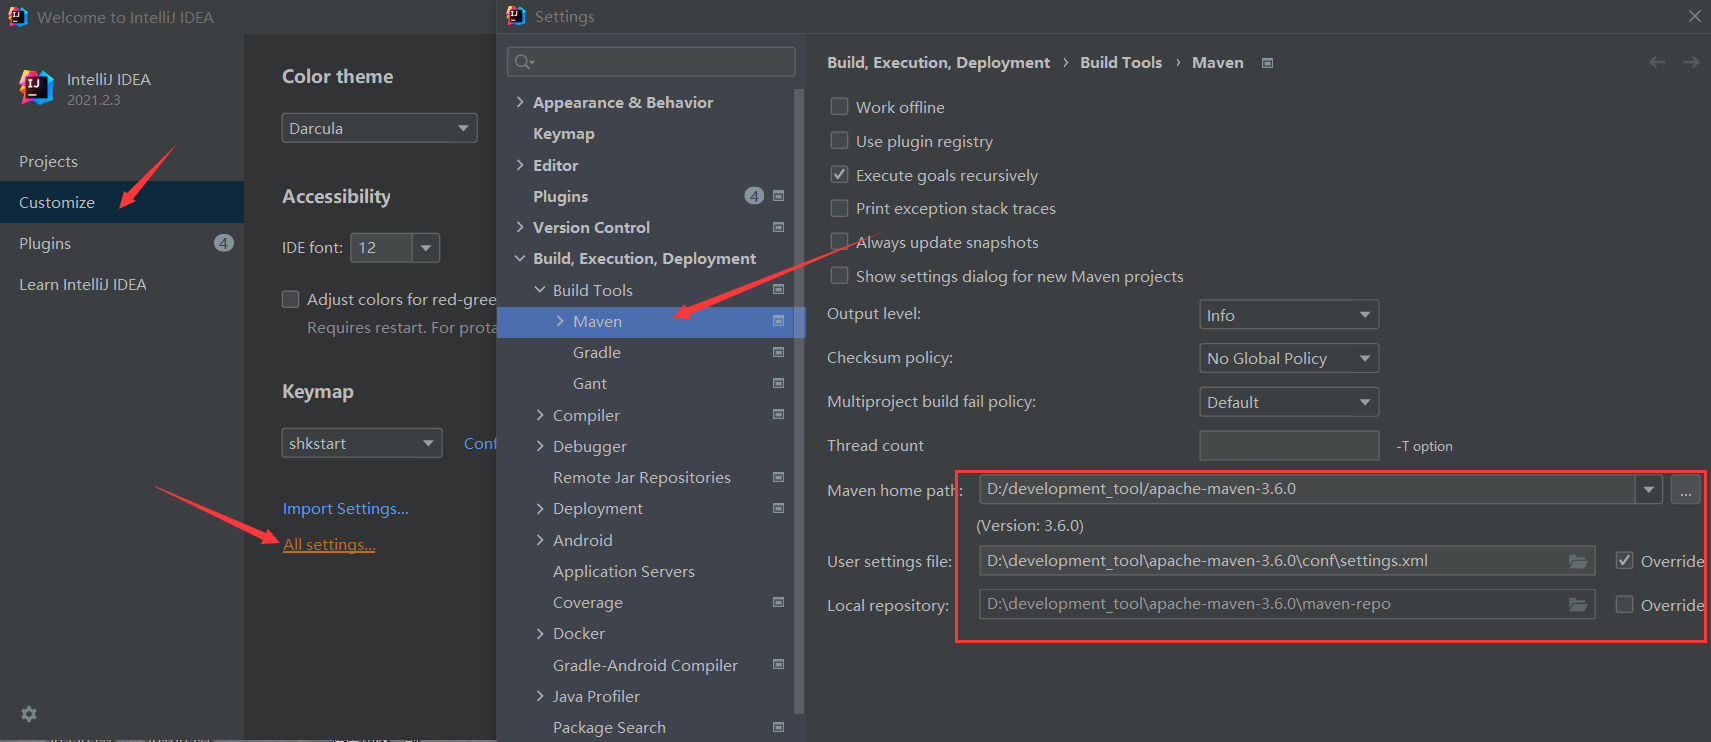Collapse Build, Execution, Deployment node
The width and height of the screenshot is (1711, 742).
[x=520, y=258]
